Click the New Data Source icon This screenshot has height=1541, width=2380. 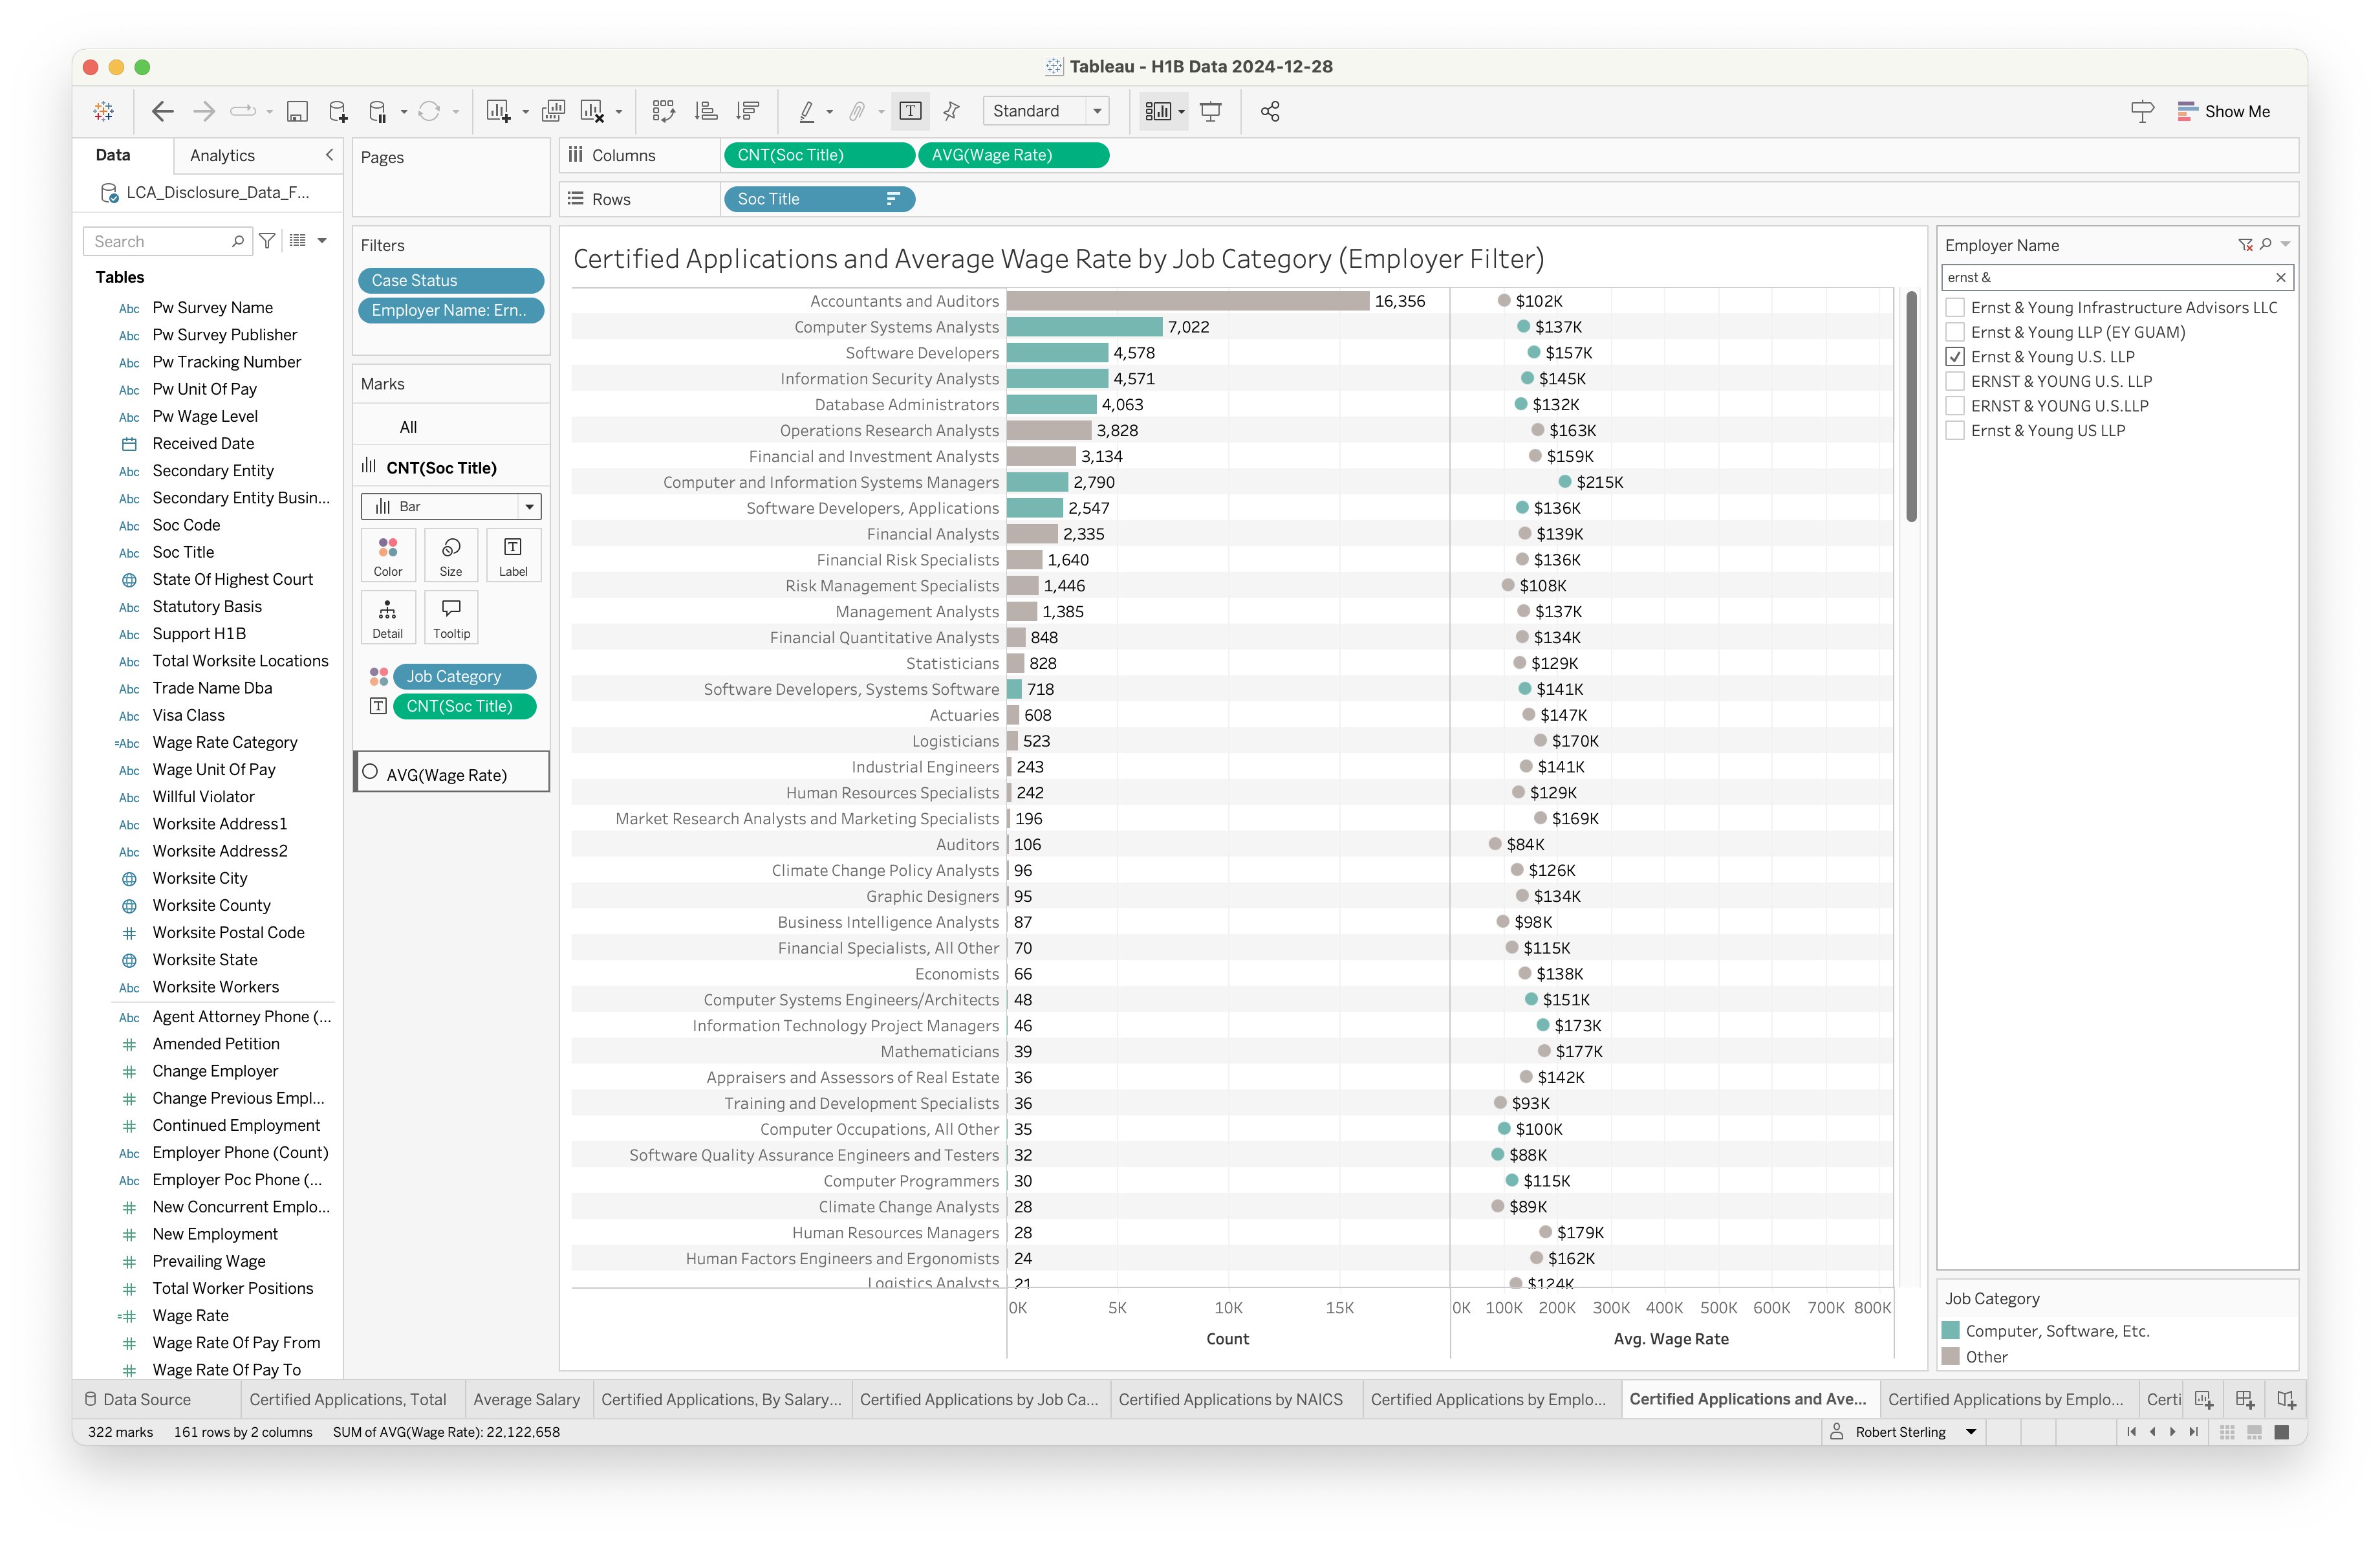point(338,111)
